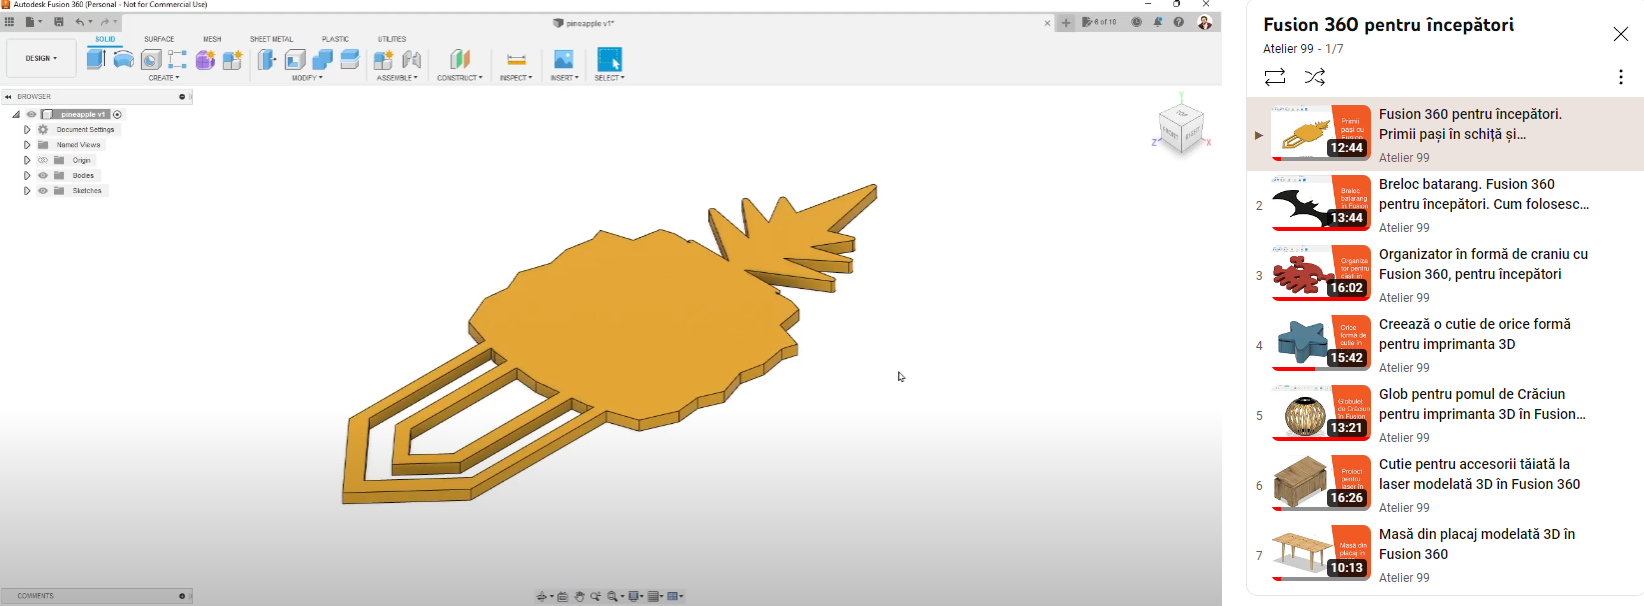Expand the Document Settings node

click(x=27, y=130)
